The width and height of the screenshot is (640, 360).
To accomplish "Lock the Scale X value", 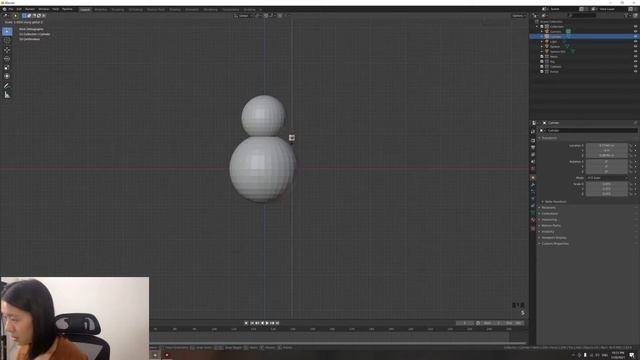I will pyautogui.click(x=631, y=184).
